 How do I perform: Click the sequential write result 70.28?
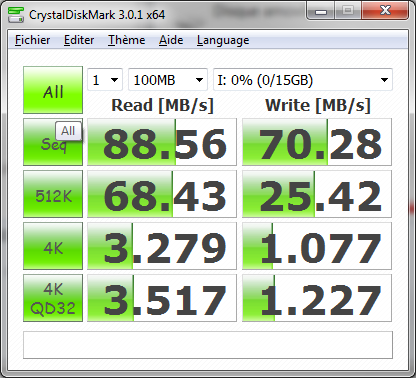[x=317, y=142]
